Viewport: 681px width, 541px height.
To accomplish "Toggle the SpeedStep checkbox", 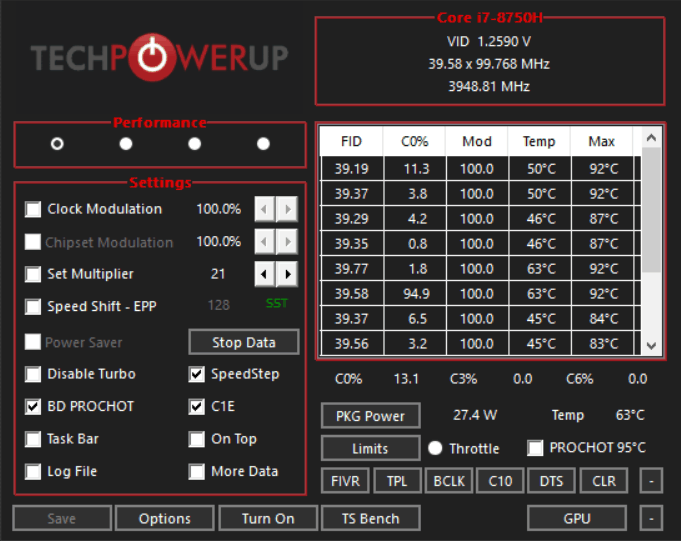I will pyautogui.click(x=198, y=374).
